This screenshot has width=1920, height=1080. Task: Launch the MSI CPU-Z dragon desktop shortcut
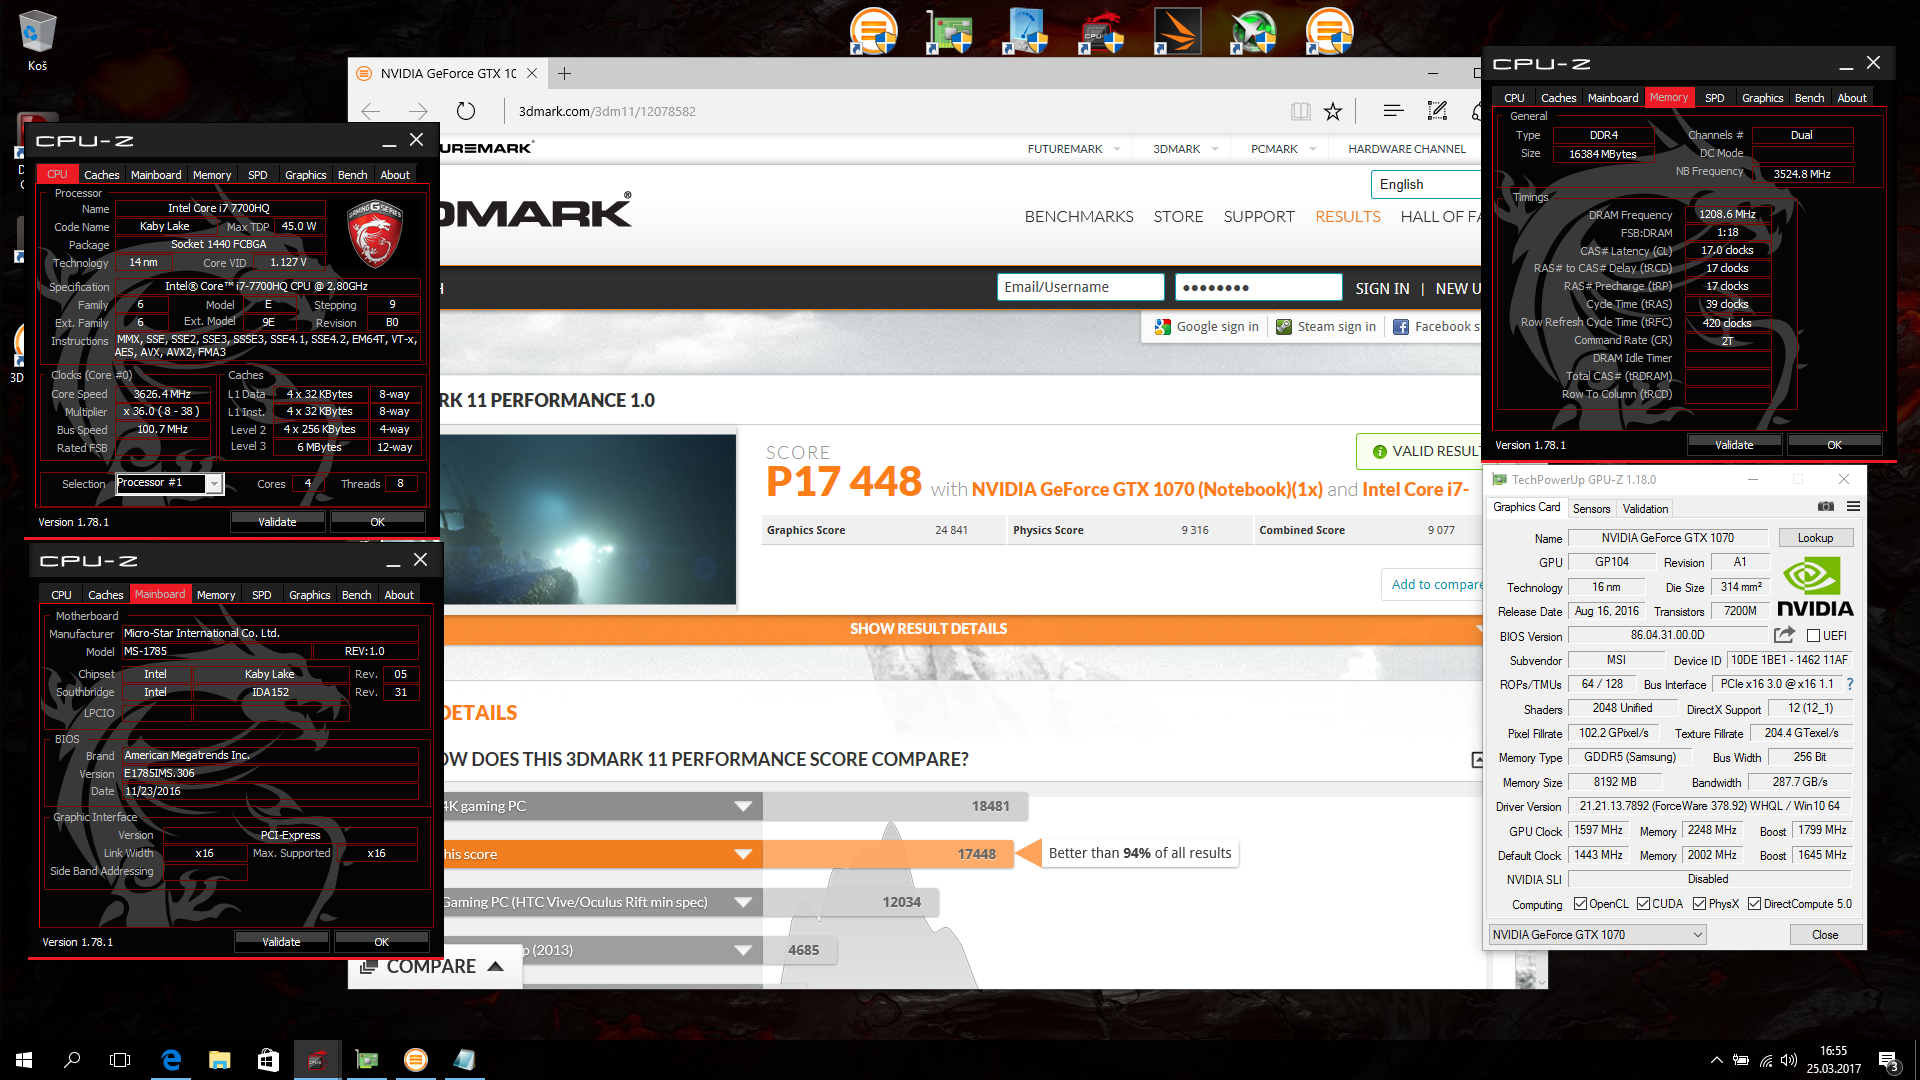1101,30
